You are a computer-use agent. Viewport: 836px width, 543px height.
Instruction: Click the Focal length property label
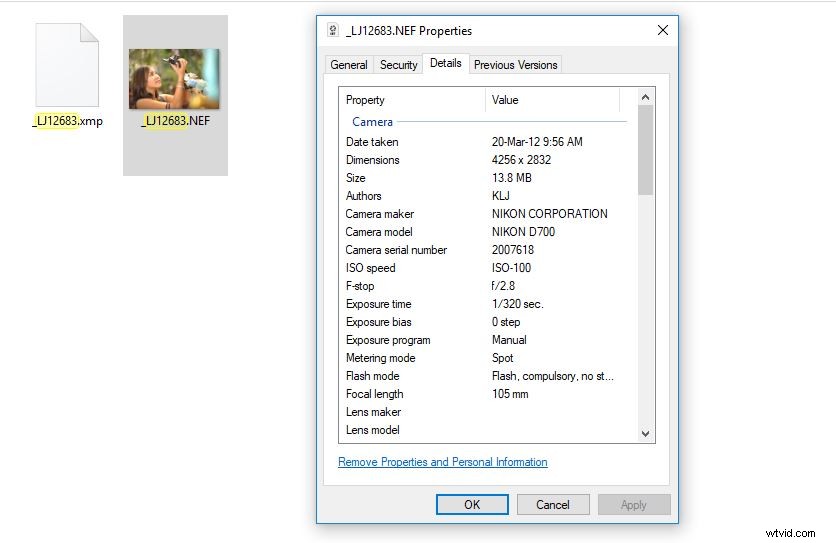pyautogui.click(x=374, y=394)
